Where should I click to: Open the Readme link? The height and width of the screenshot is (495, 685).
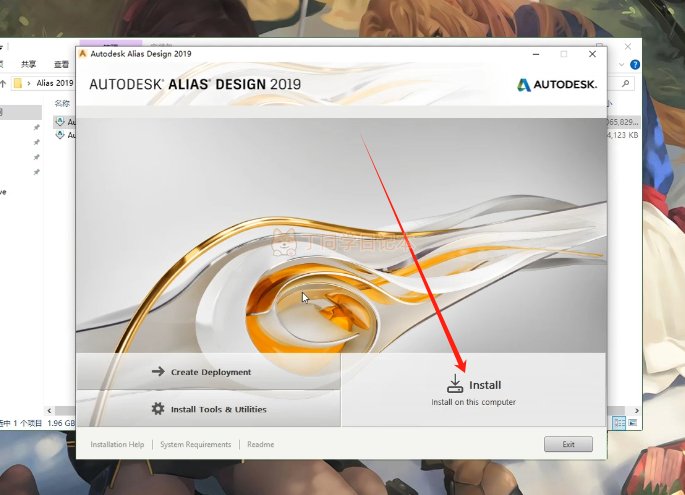point(260,444)
